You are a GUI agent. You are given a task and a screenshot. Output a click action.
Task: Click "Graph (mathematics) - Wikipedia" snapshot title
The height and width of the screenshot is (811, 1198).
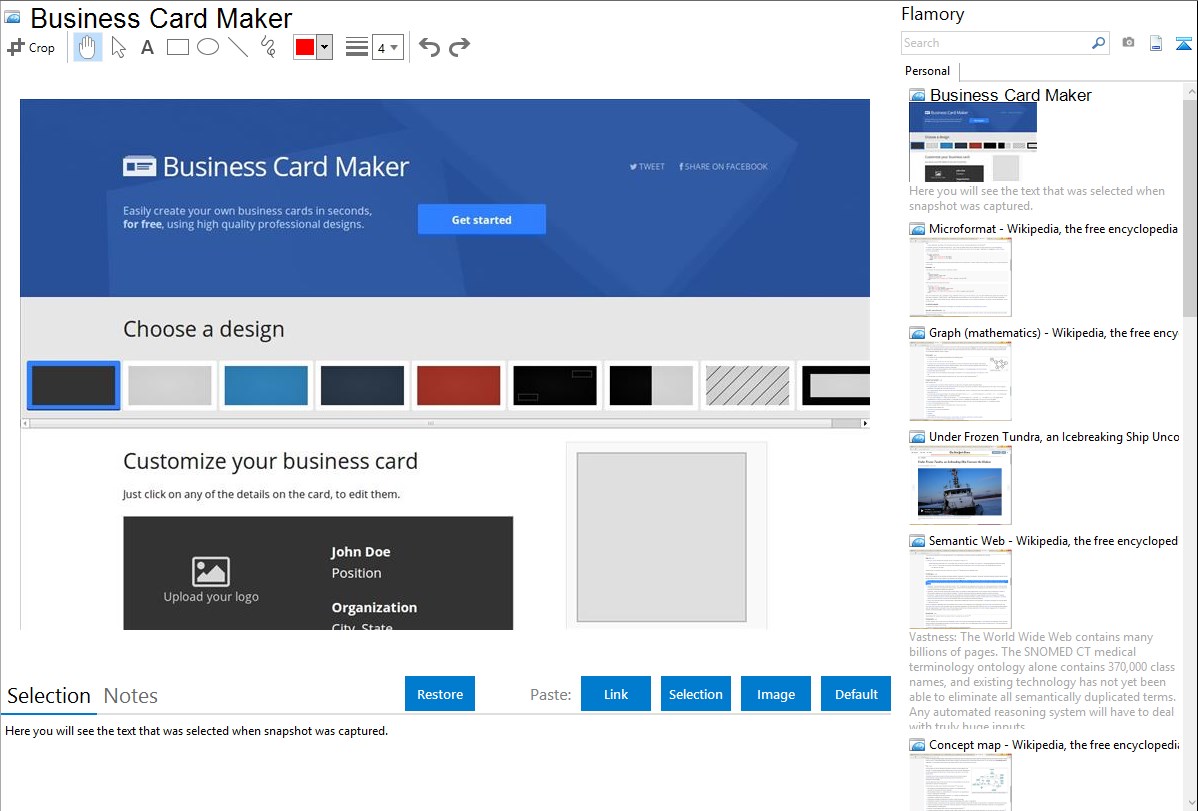pos(1054,333)
